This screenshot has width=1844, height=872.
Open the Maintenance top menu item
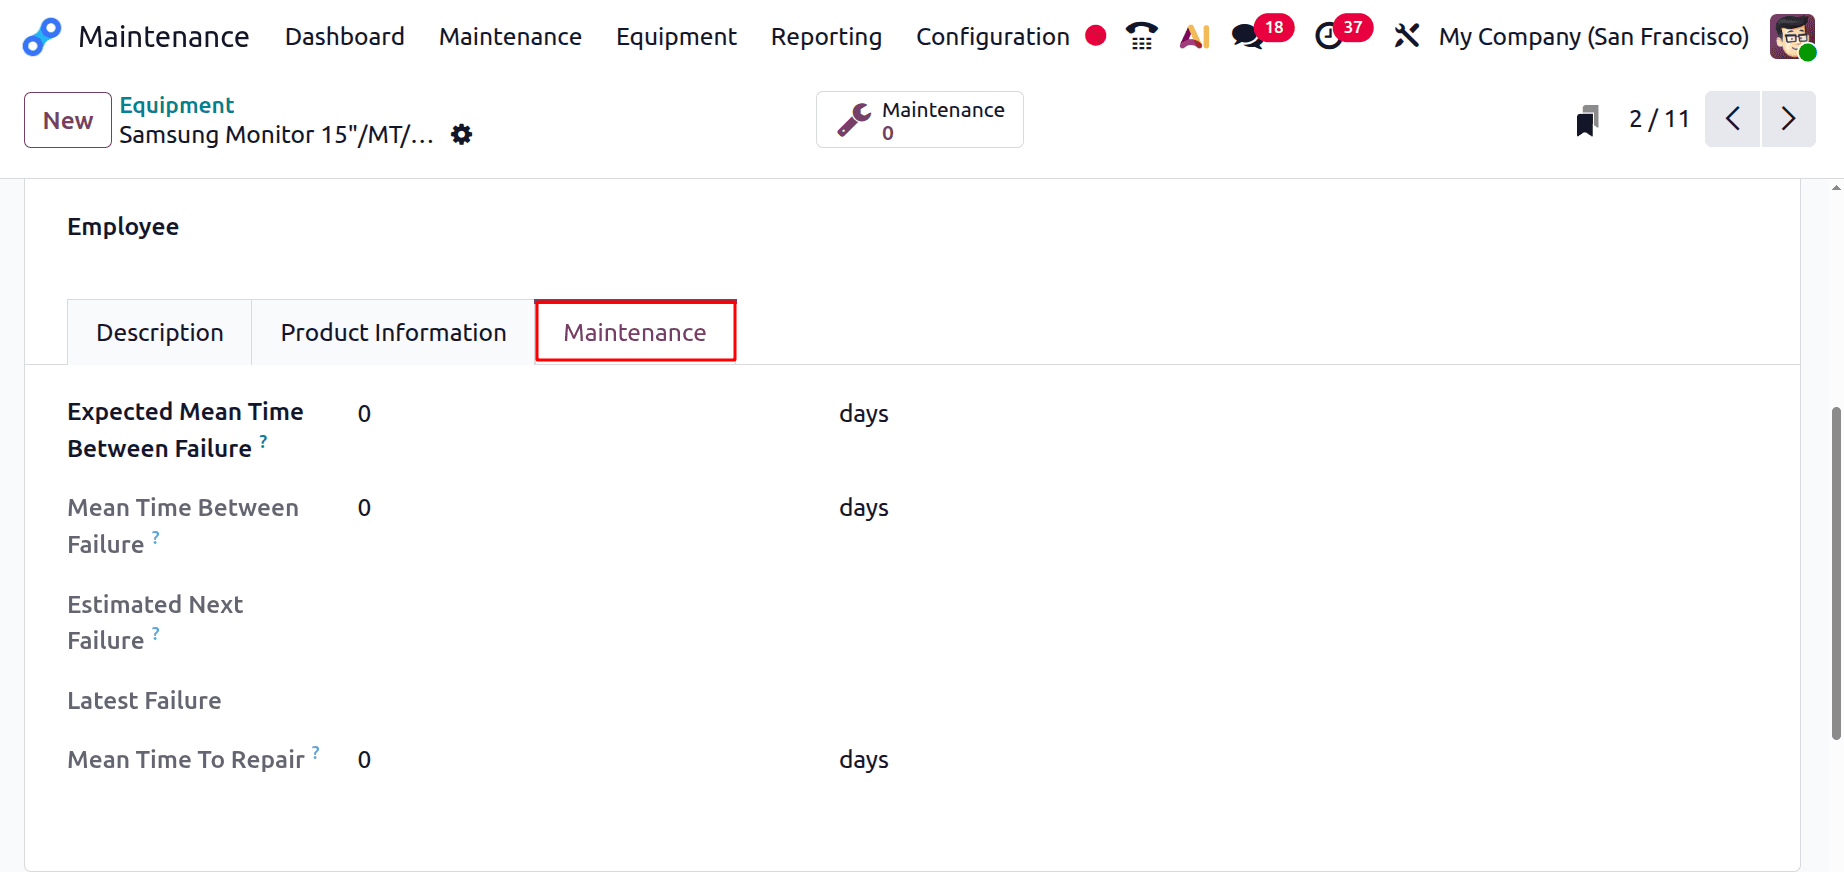pyautogui.click(x=510, y=37)
